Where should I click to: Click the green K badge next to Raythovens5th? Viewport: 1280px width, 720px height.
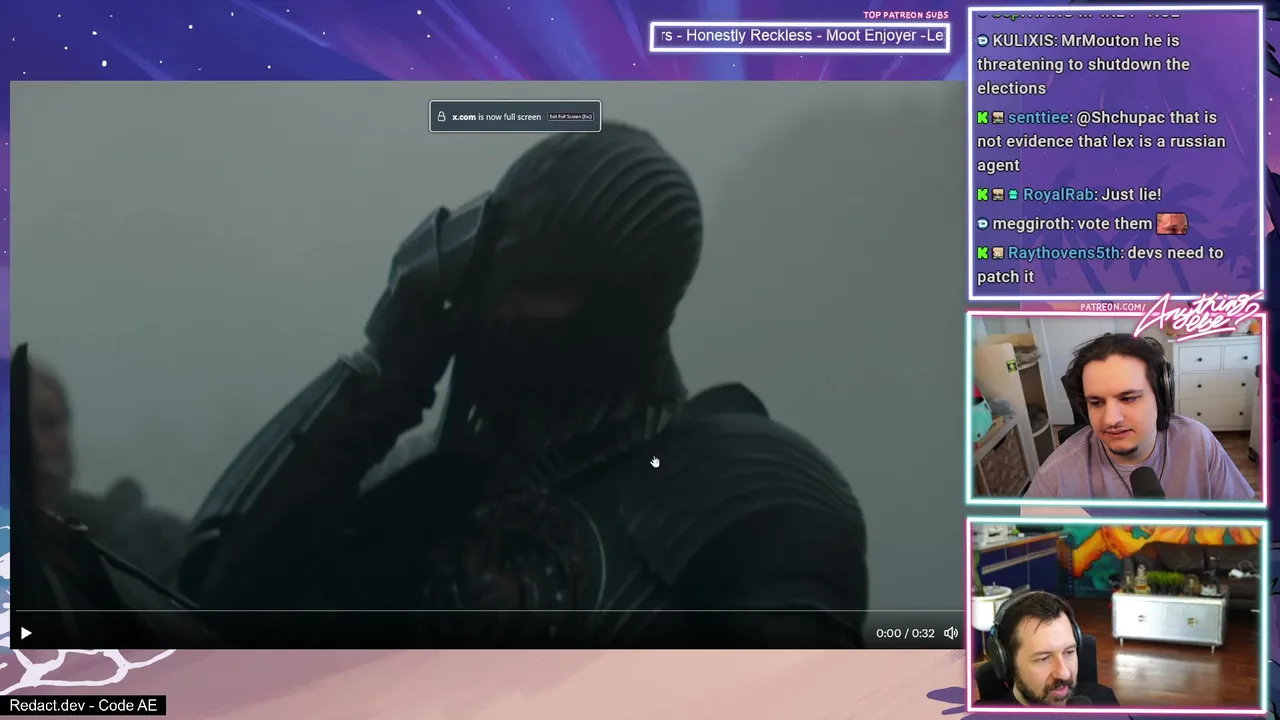[x=983, y=252]
